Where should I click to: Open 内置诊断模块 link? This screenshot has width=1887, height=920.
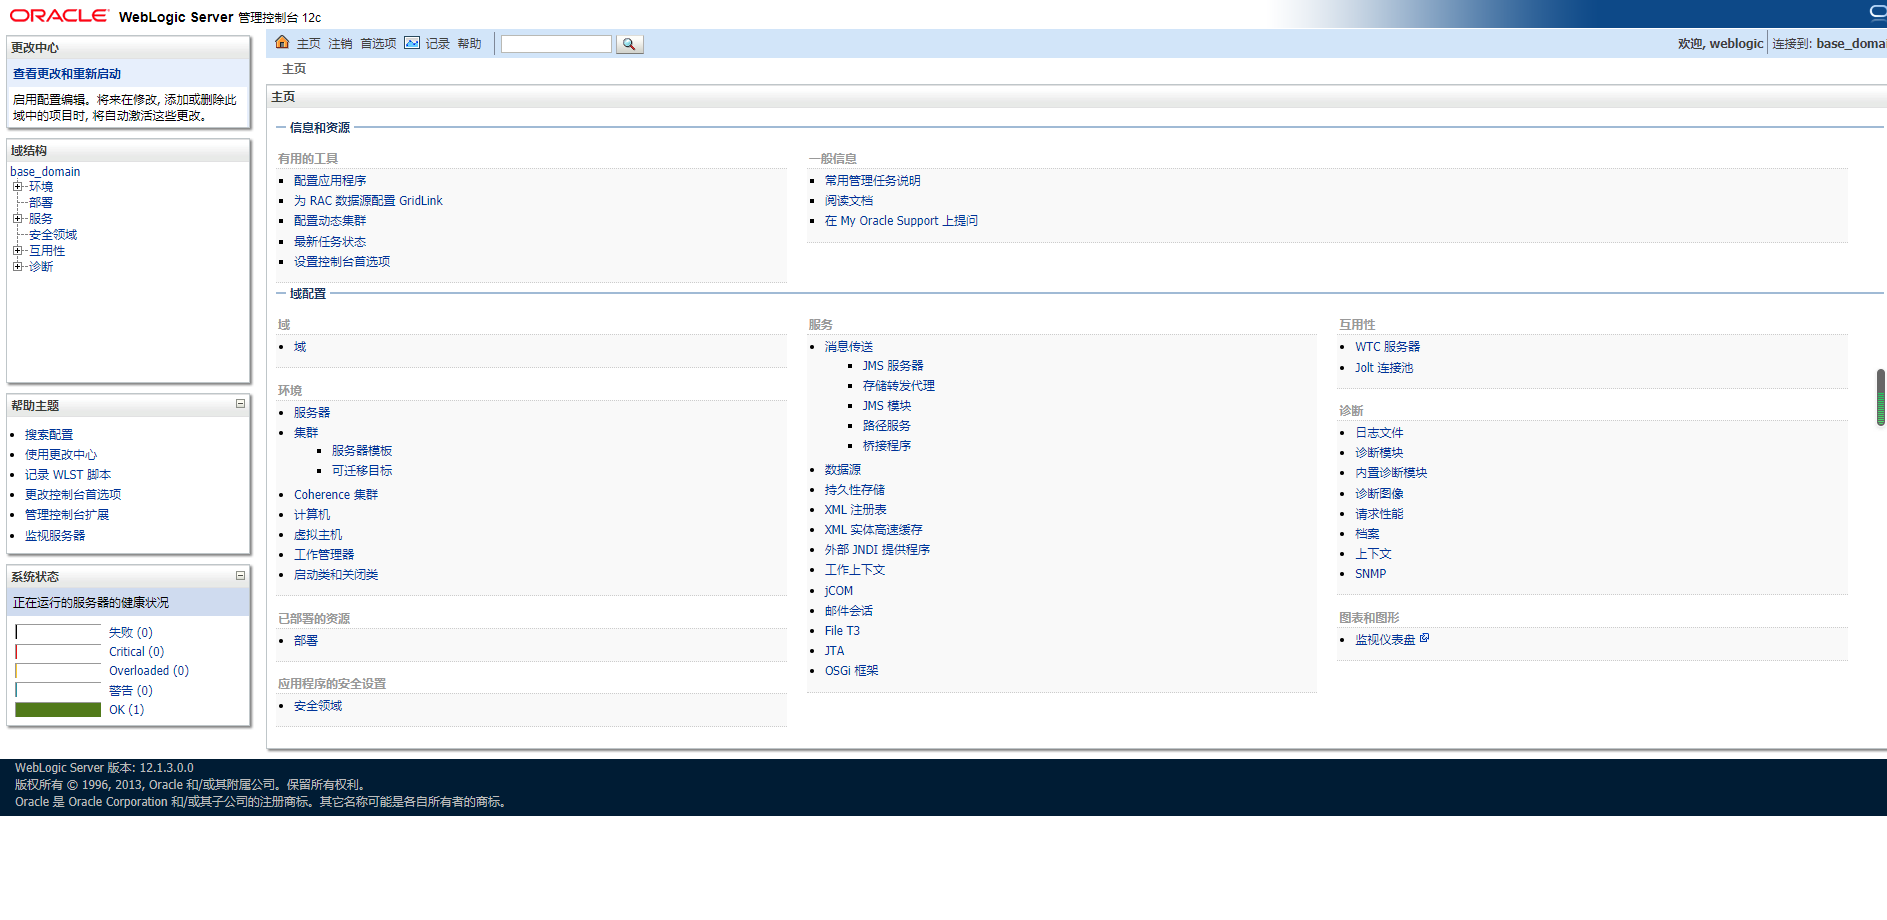coord(1391,473)
